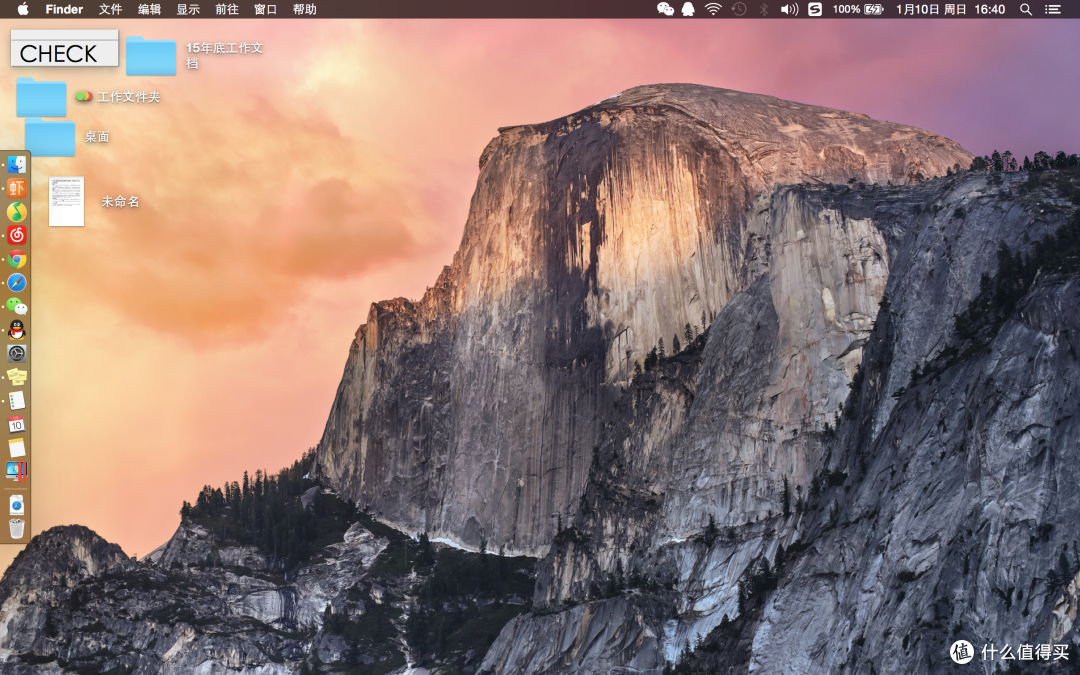The image size is (1080, 675).
Task: Open Calendar from the Dock
Action: coord(17,424)
